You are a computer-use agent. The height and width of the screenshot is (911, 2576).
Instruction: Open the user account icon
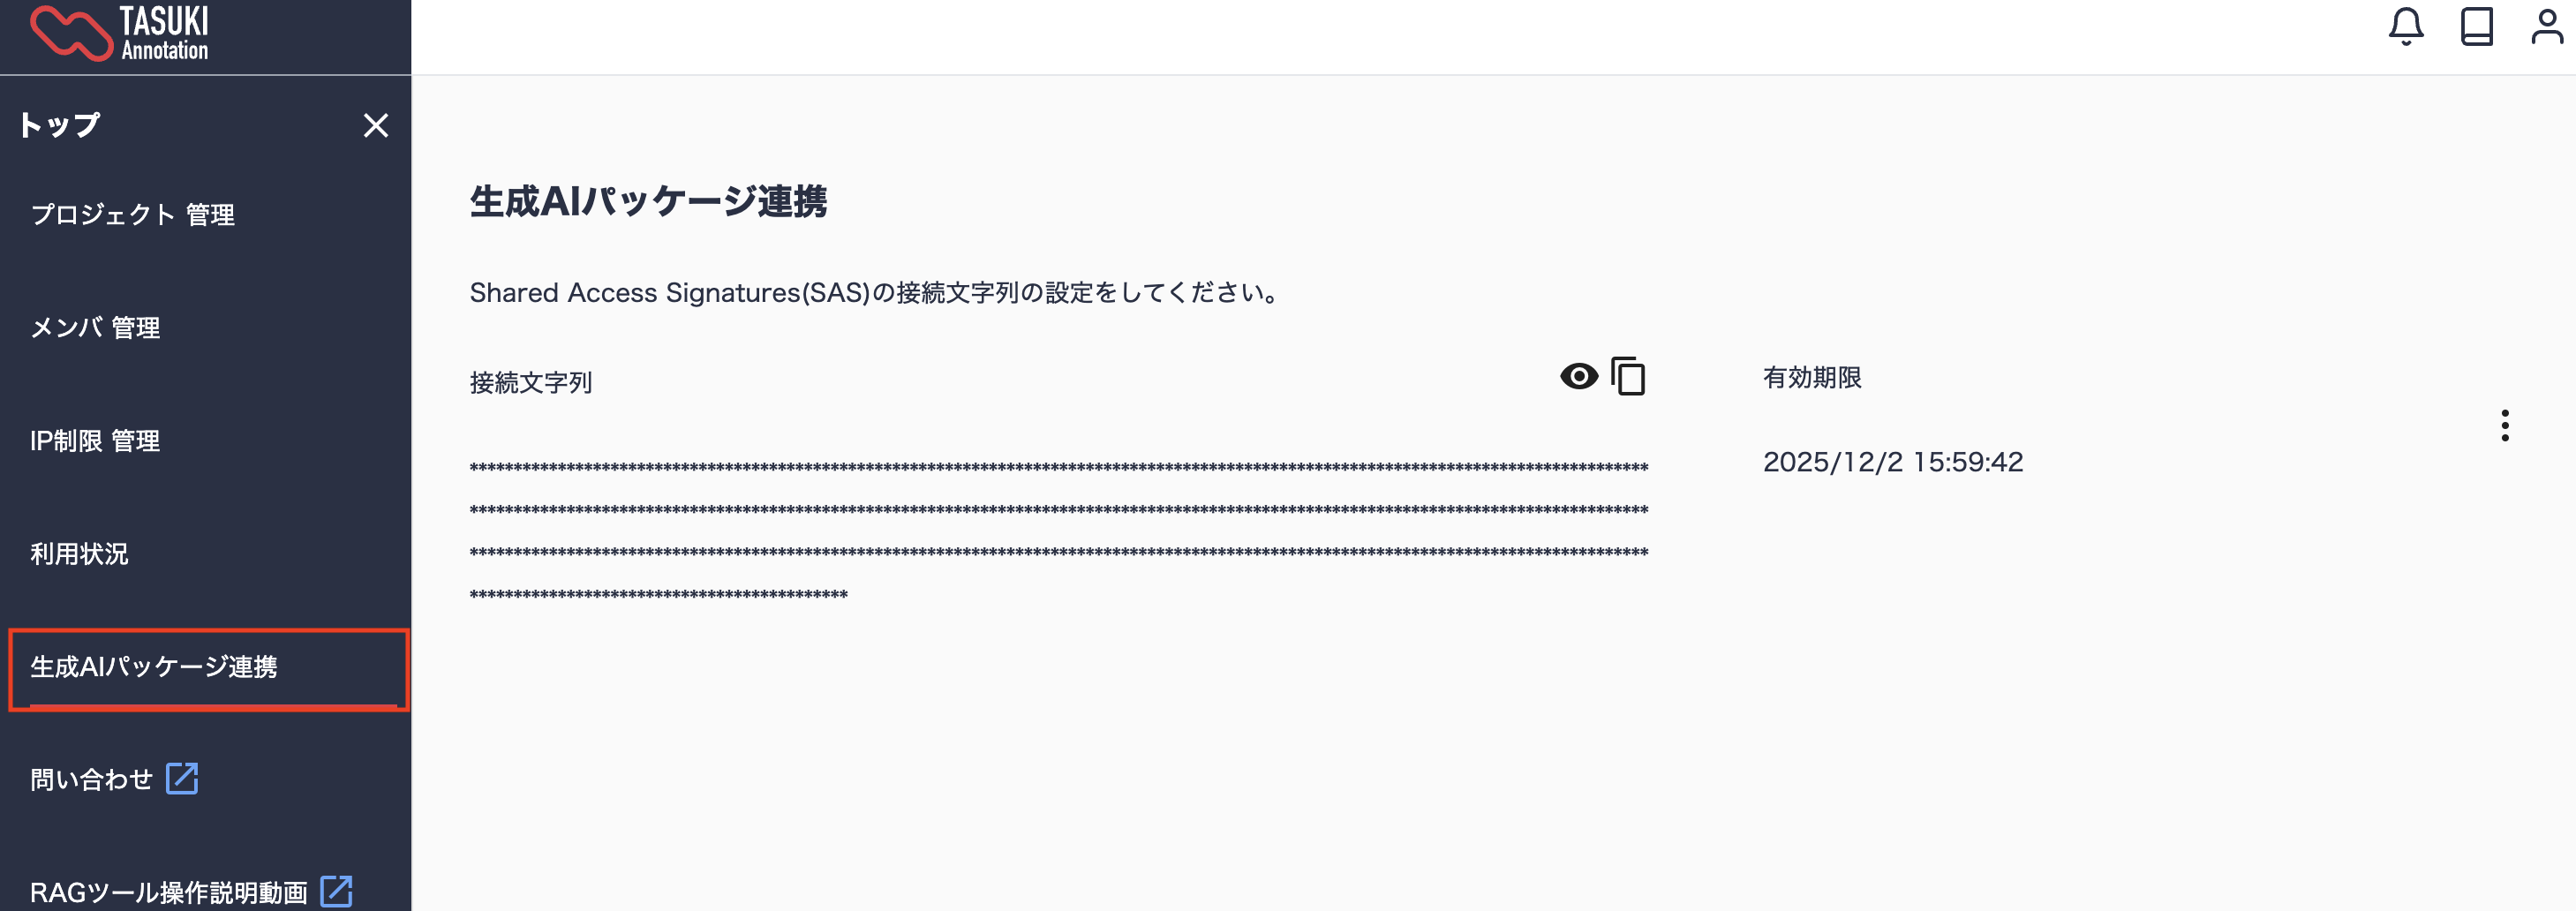click(2547, 27)
